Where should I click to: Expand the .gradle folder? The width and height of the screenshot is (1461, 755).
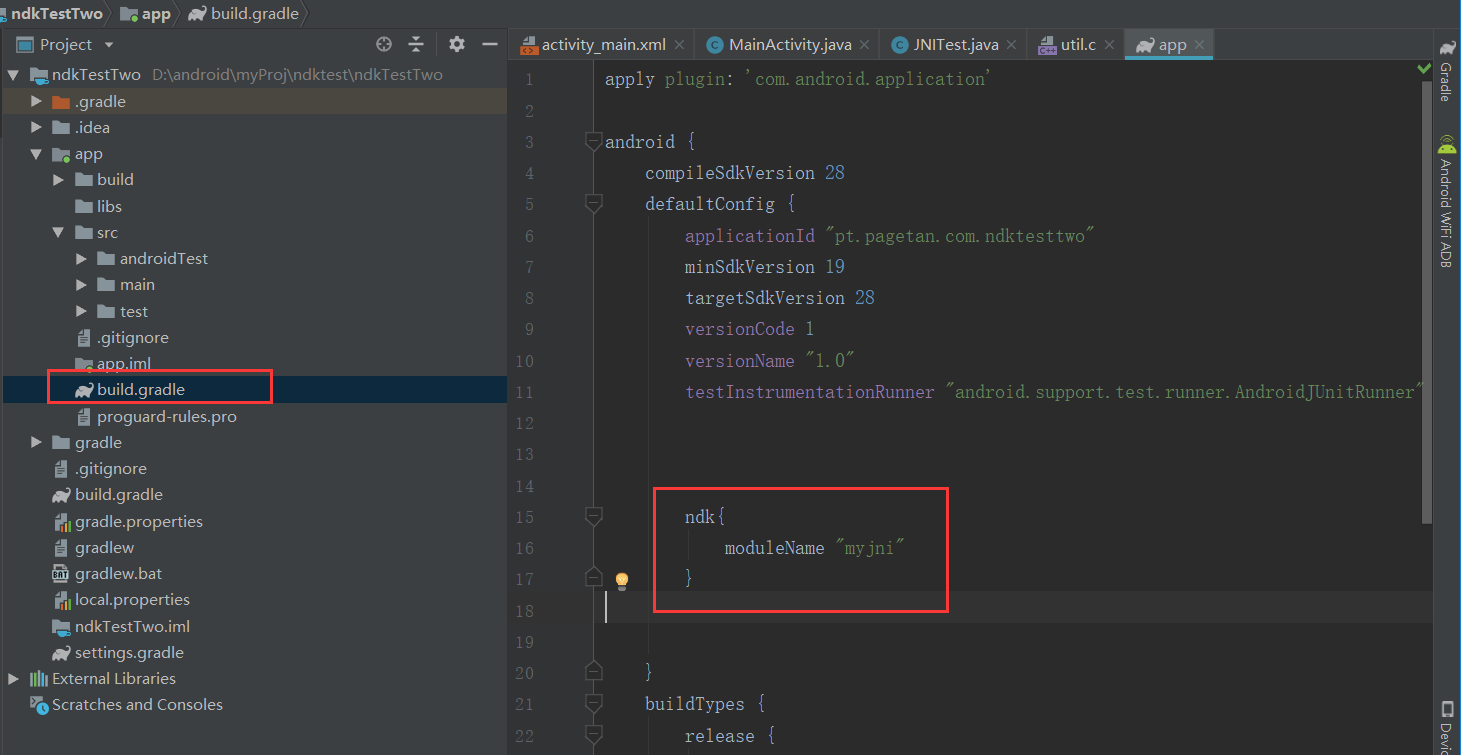(36, 101)
